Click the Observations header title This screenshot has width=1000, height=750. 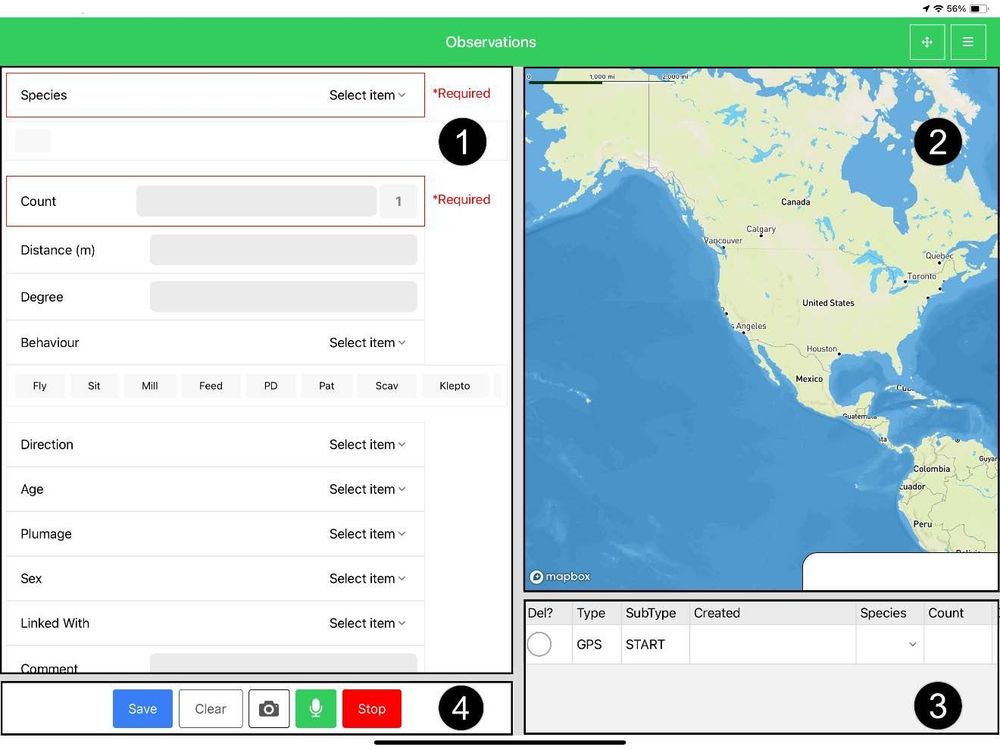491,42
